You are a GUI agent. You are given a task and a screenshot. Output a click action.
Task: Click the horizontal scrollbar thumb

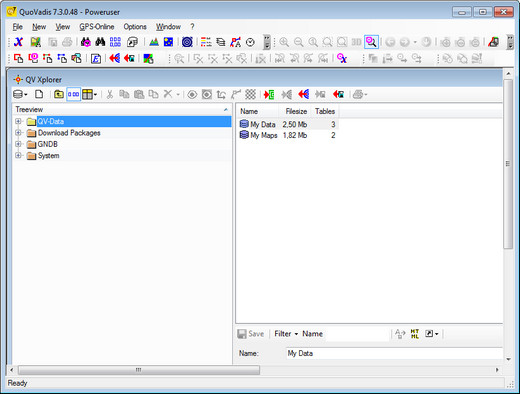(x=139, y=370)
